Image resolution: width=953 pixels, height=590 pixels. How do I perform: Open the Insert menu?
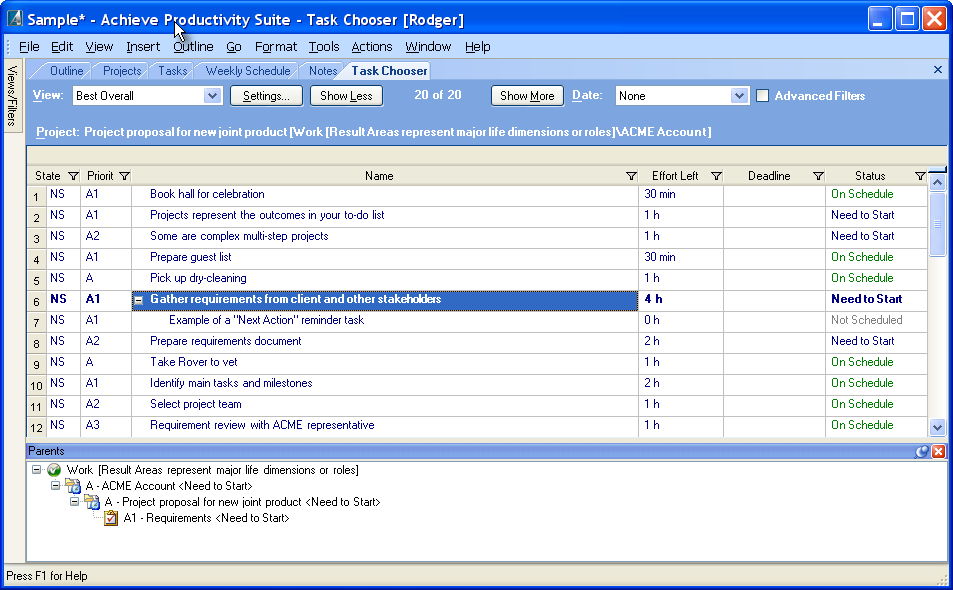pyautogui.click(x=143, y=47)
